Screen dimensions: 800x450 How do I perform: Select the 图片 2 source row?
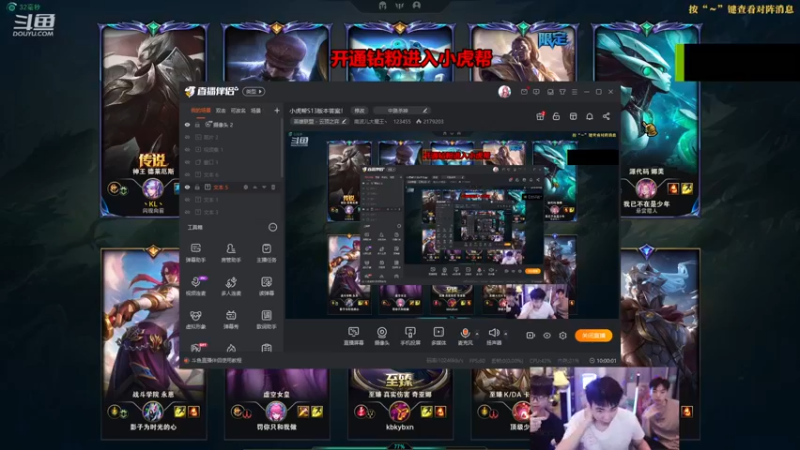point(231,137)
